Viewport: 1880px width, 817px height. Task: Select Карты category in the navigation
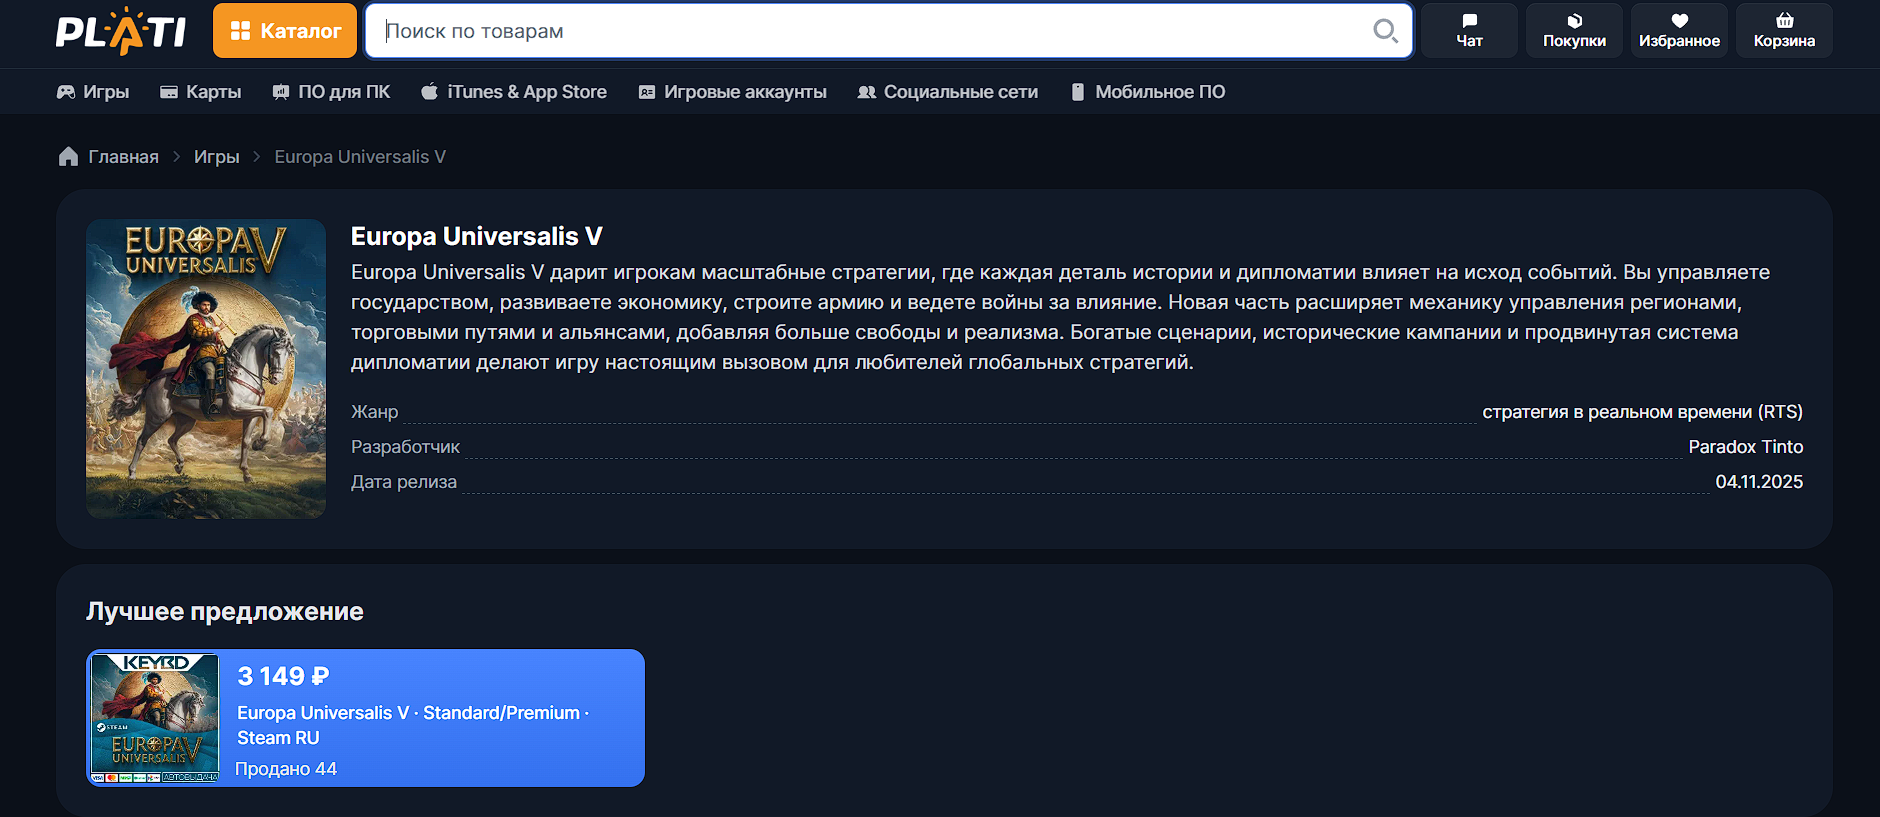pyautogui.click(x=201, y=92)
